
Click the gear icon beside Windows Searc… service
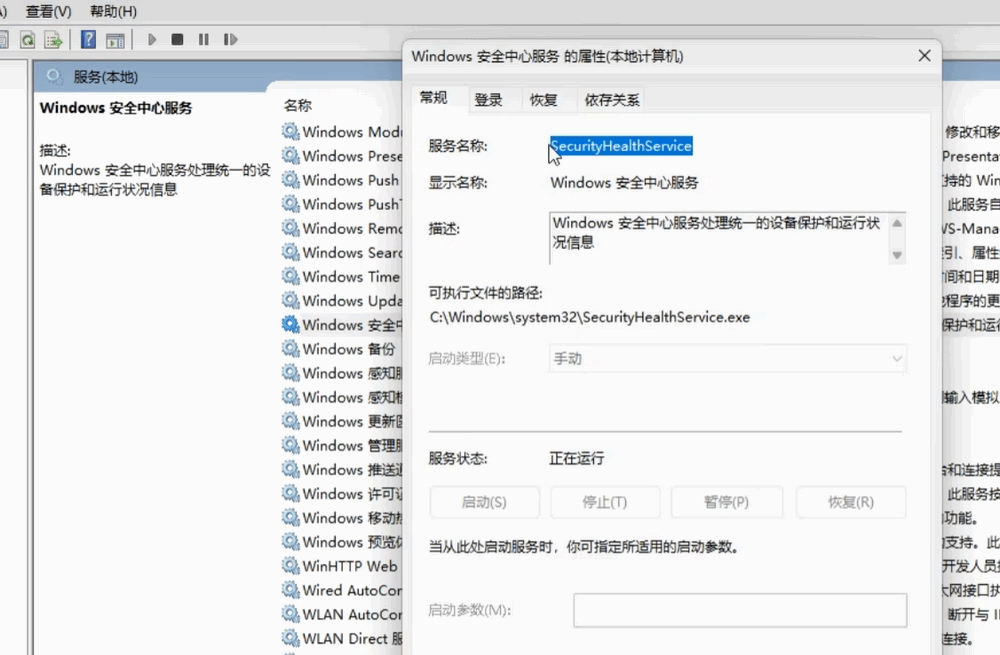(x=291, y=252)
